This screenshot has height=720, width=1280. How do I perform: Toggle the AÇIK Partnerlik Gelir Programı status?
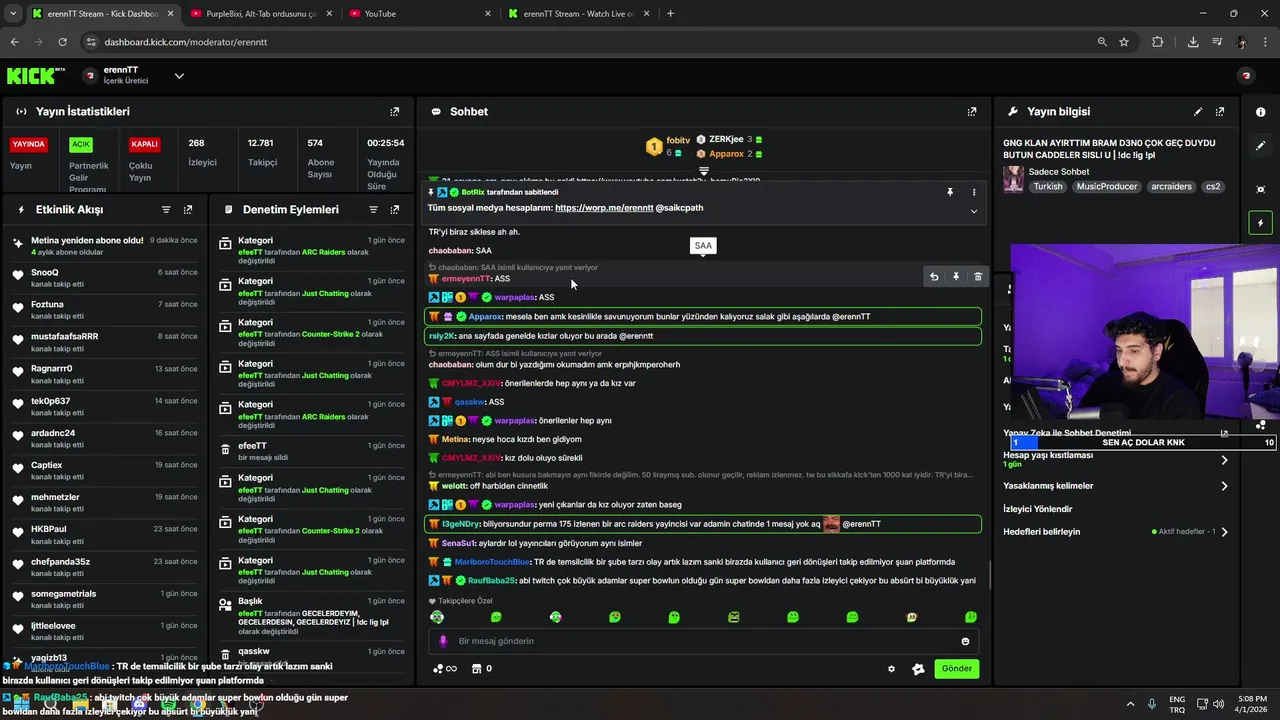[81, 144]
